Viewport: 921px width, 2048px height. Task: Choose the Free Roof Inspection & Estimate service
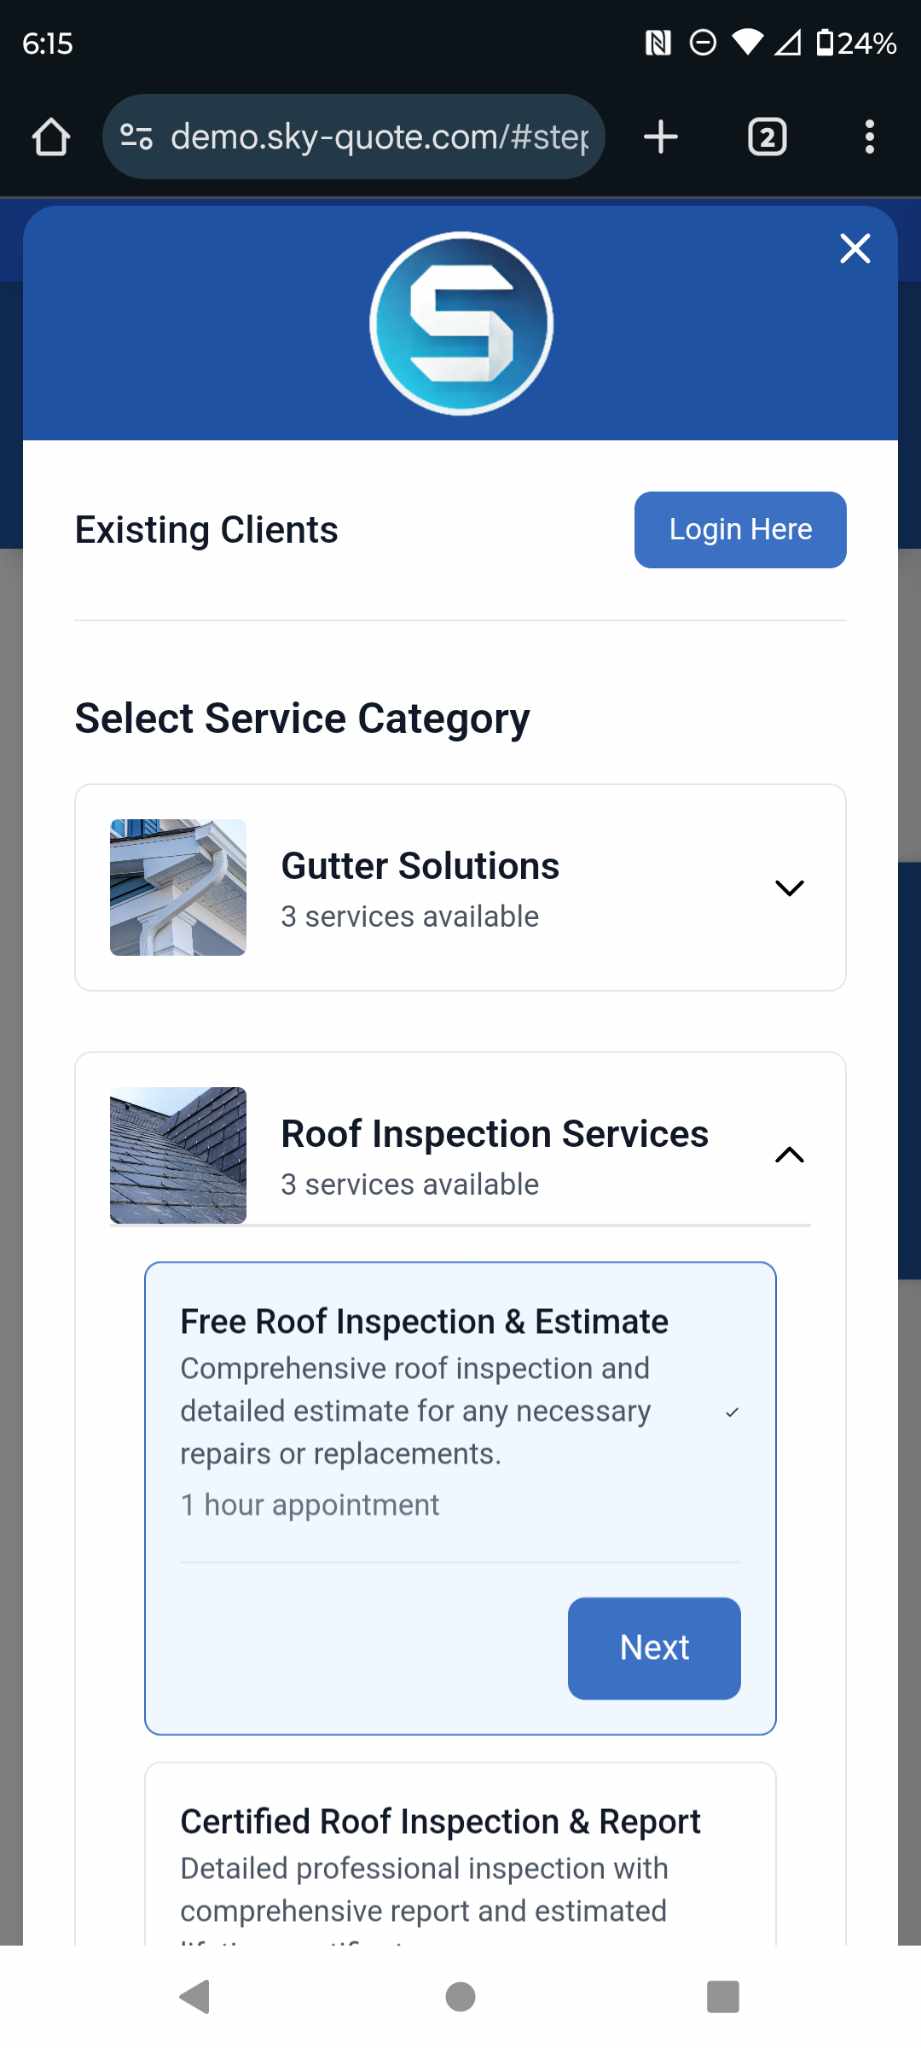pos(424,1322)
